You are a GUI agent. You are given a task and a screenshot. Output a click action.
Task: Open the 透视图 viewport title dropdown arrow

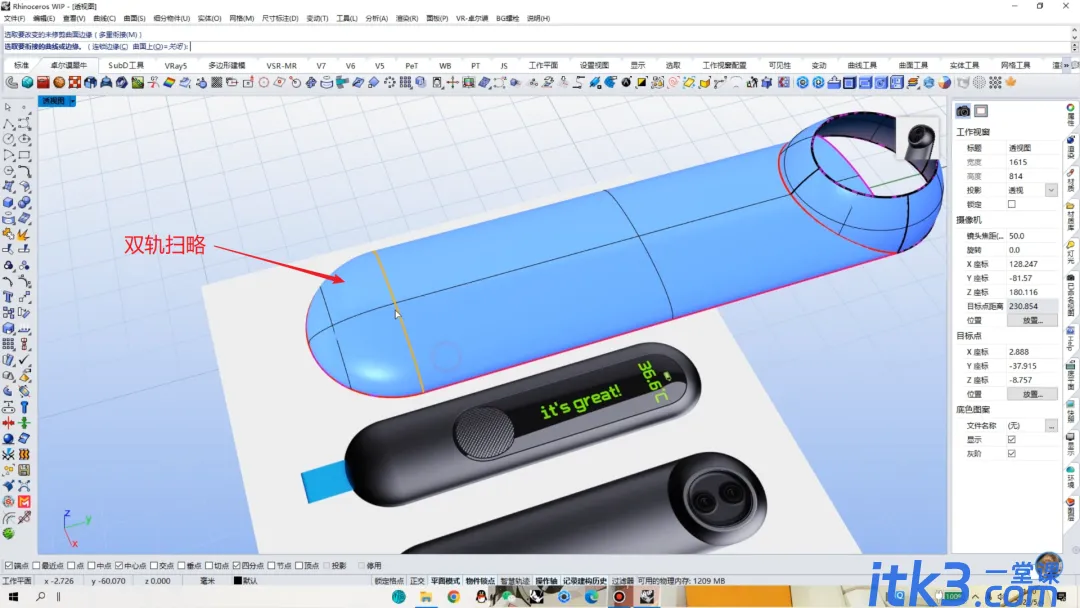pyautogui.click(x=72, y=101)
